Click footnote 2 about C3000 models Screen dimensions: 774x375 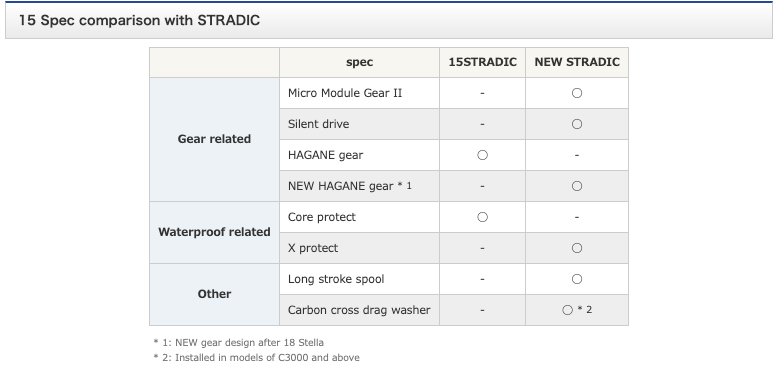[x=256, y=358]
